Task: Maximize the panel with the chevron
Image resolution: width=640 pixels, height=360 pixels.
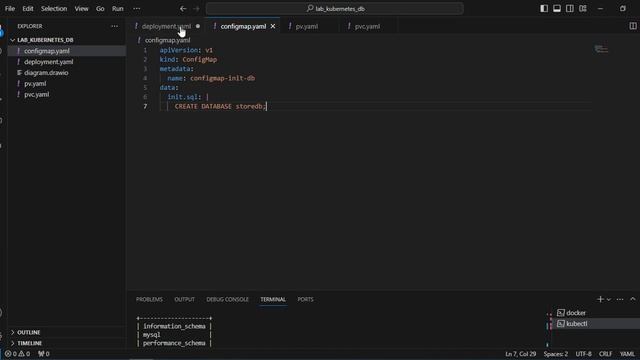Action: pyautogui.click(x=633, y=299)
